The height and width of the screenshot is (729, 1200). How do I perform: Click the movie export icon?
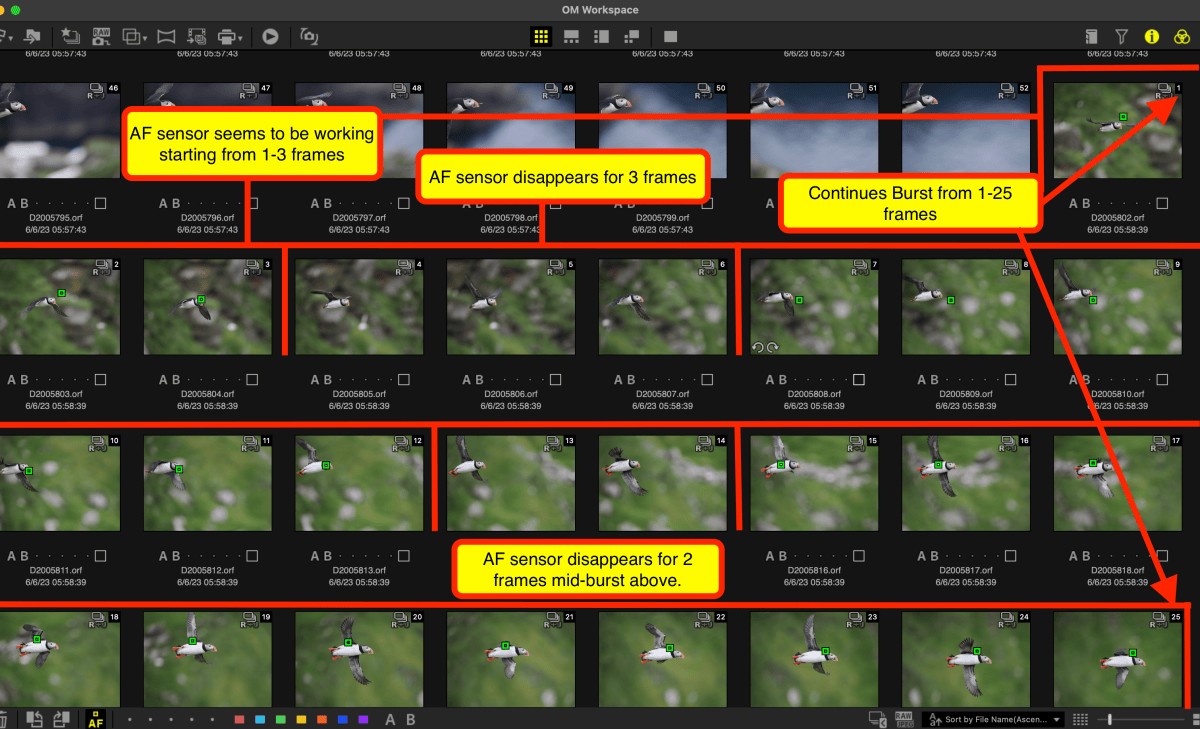(196, 36)
